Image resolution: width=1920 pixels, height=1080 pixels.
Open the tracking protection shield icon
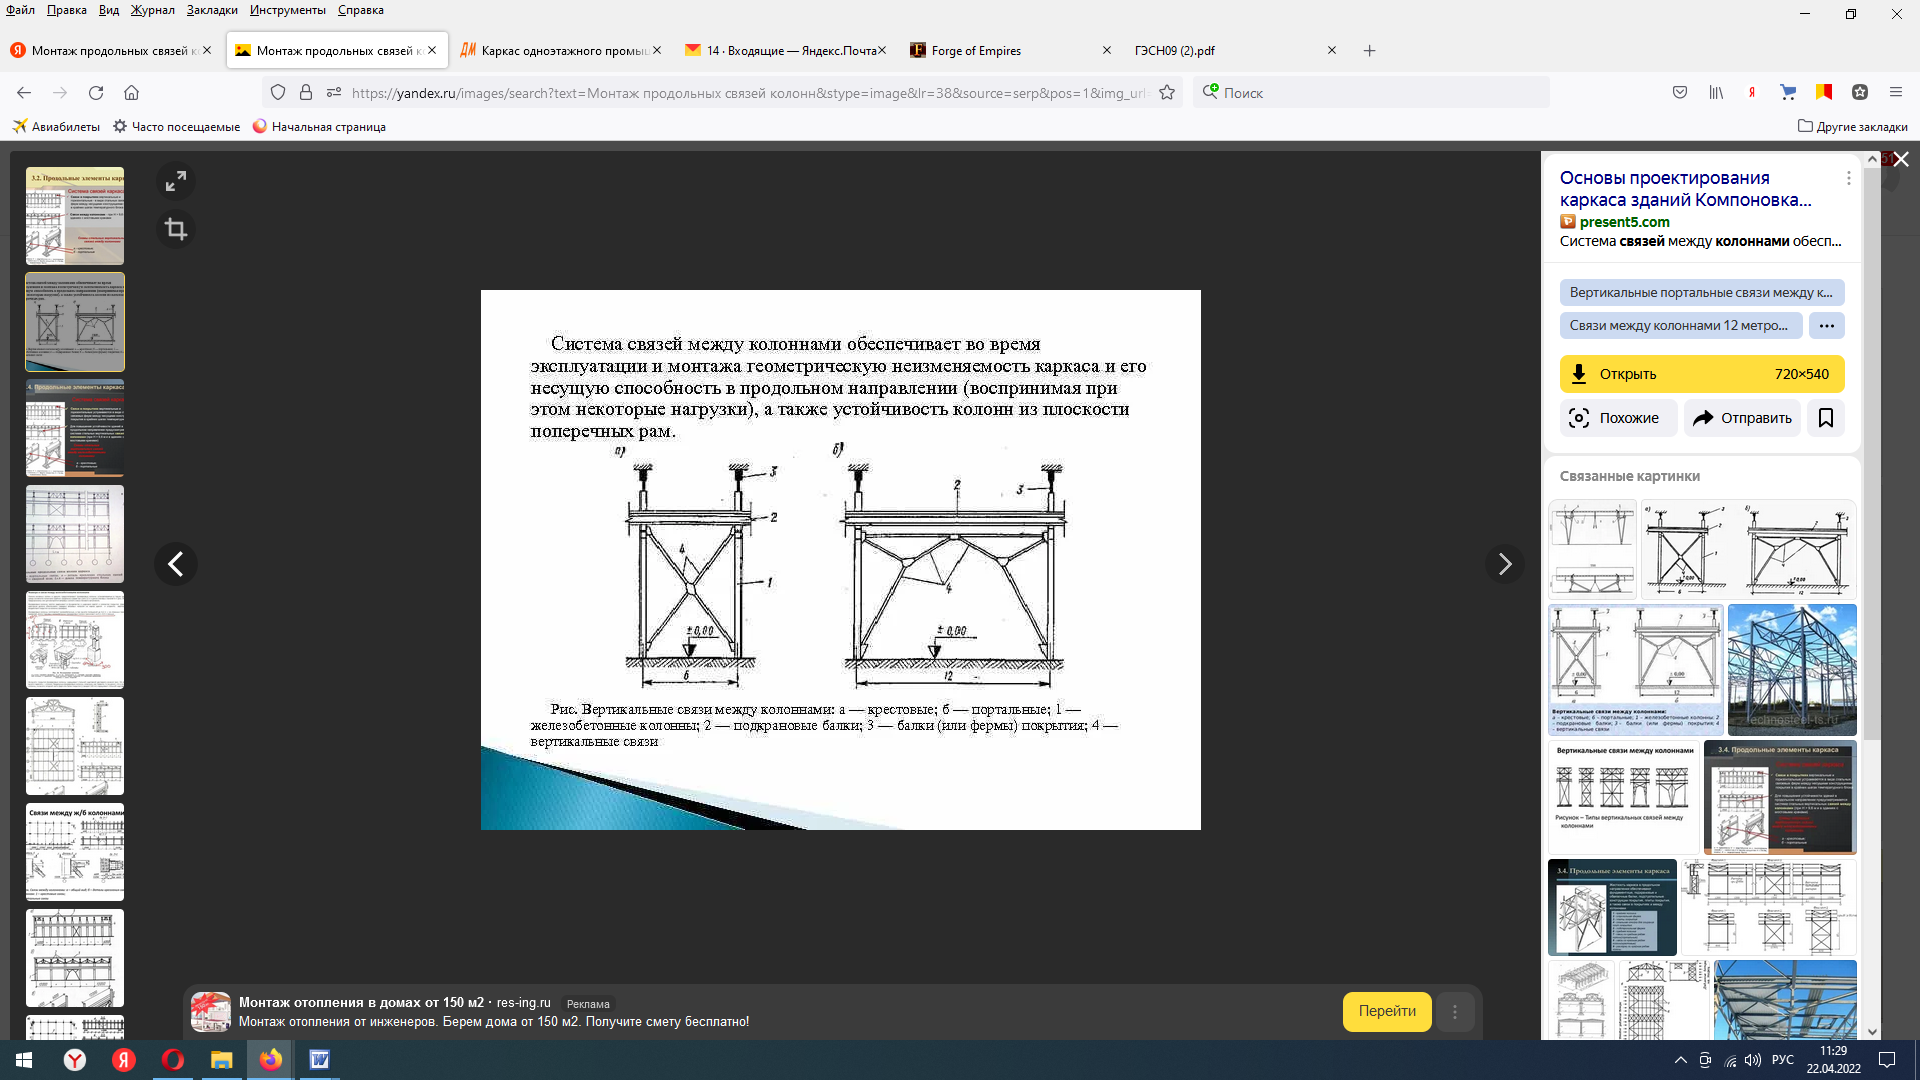pos(278,93)
